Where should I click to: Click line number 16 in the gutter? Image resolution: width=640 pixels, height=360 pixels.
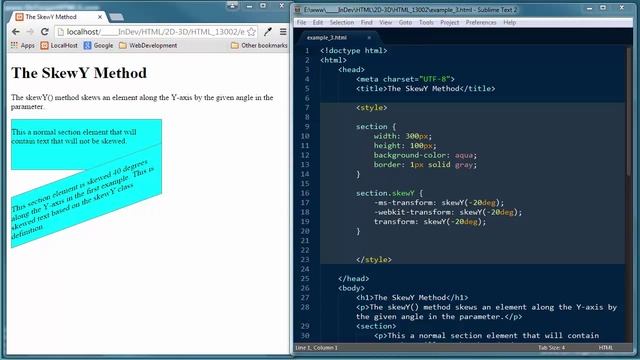coord(305,193)
